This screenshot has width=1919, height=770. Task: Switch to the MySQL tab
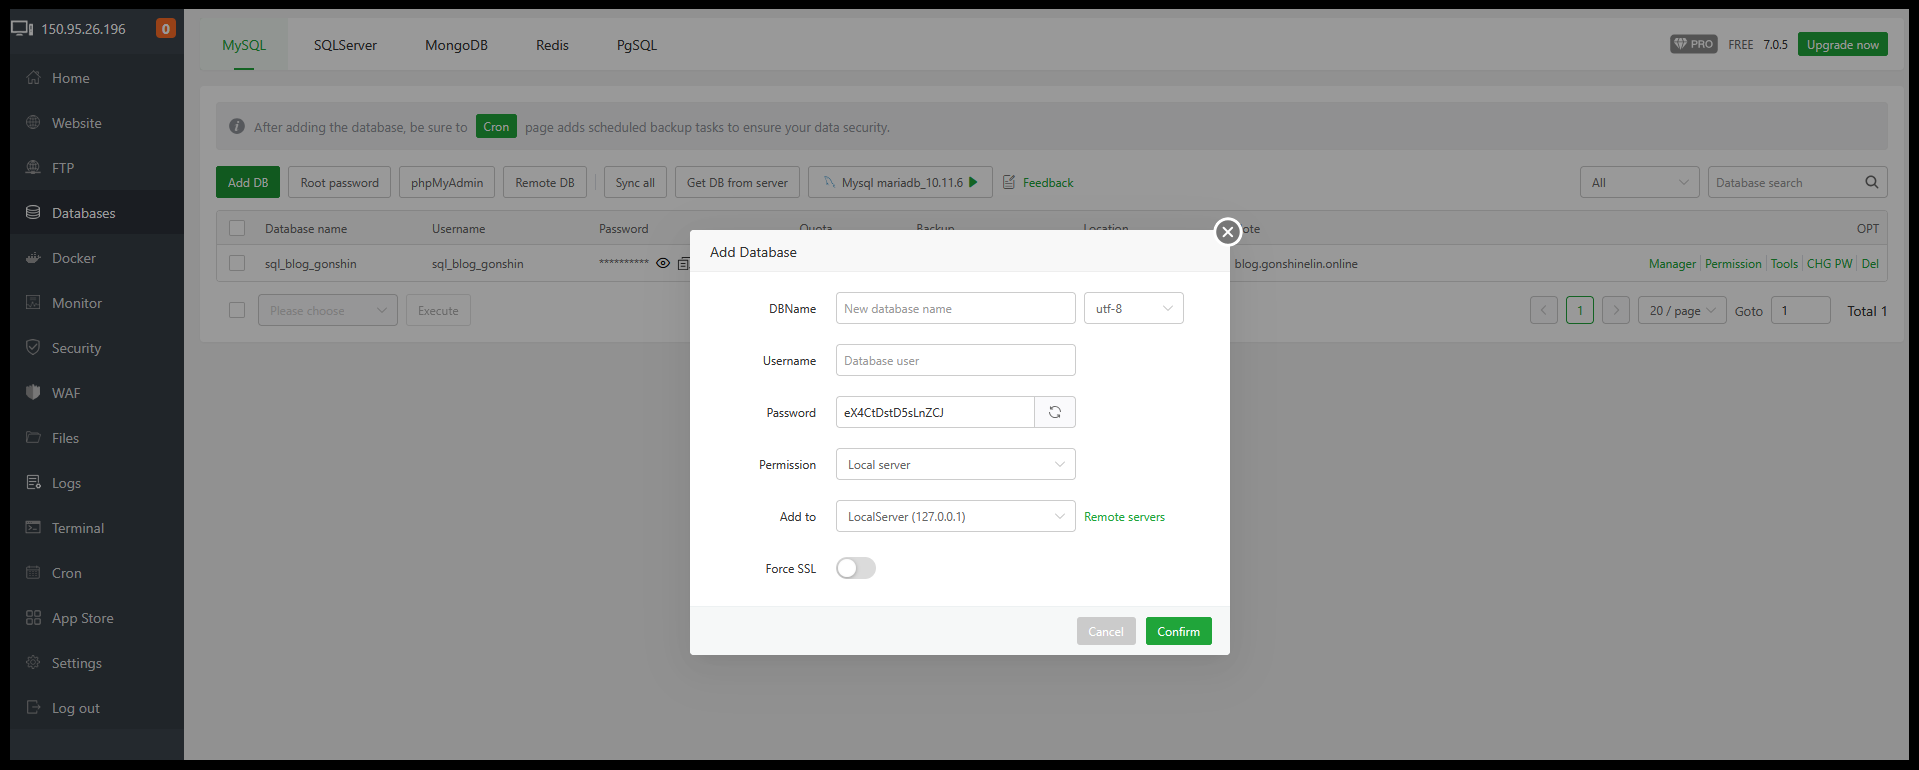(244, 45)
